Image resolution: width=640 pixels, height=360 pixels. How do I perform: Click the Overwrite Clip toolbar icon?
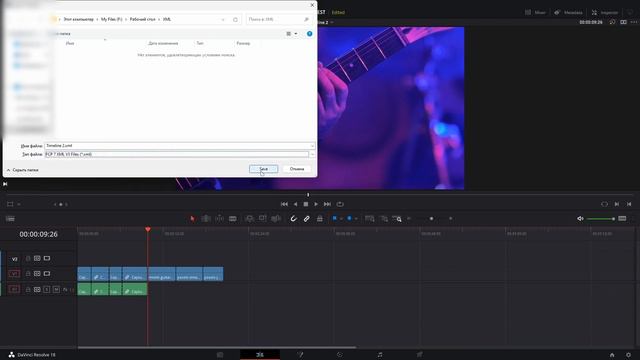click(263, 219)
